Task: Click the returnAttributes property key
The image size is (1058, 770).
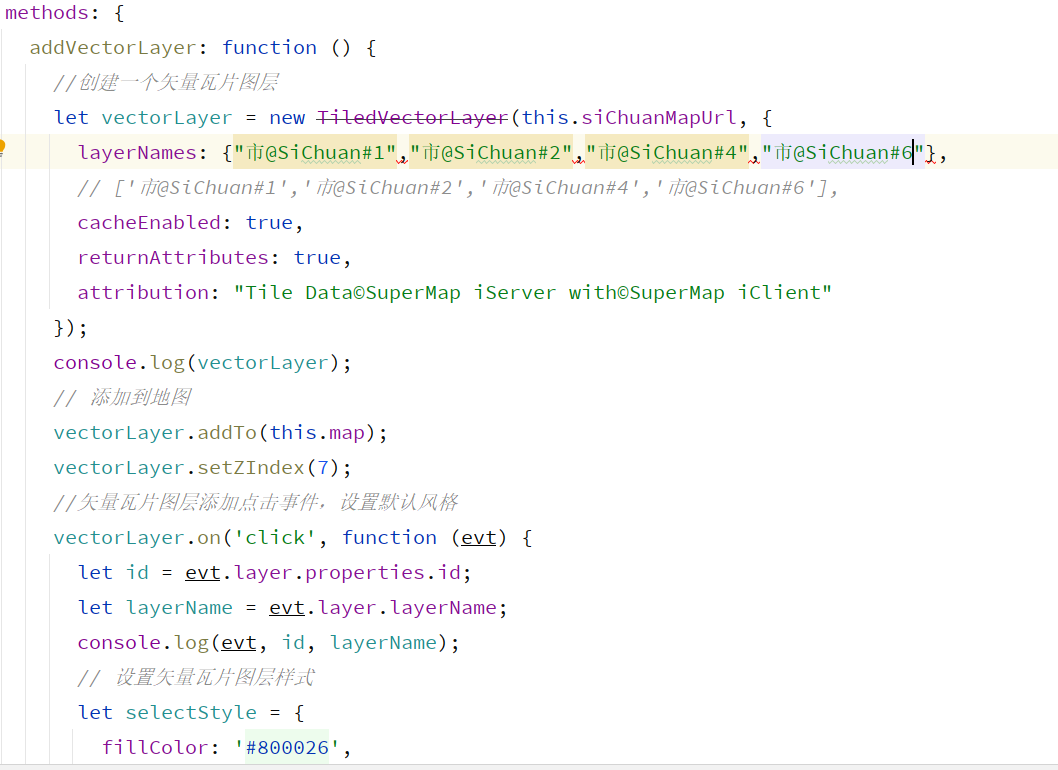Action: 173,258
